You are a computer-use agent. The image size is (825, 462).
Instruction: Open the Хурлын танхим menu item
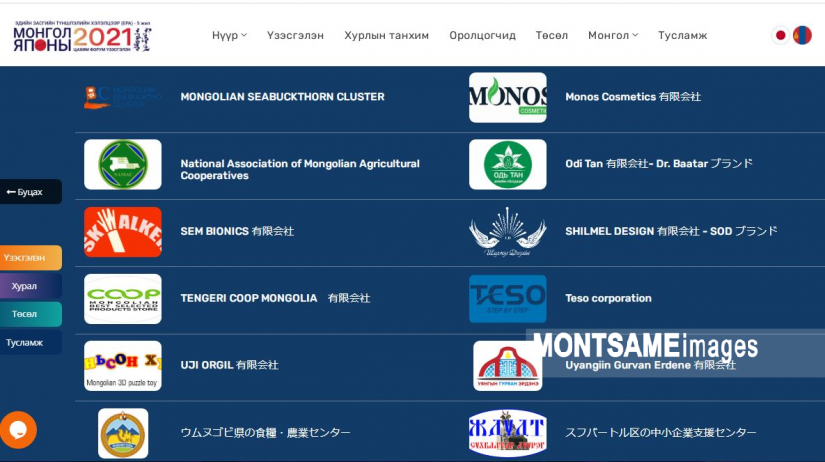click(387, 35)
